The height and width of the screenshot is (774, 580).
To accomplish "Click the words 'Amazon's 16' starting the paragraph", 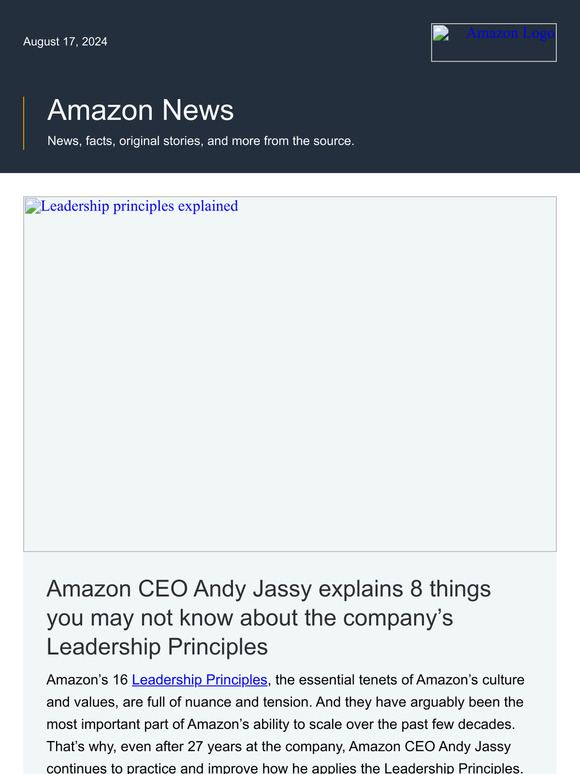I will 87,680.
